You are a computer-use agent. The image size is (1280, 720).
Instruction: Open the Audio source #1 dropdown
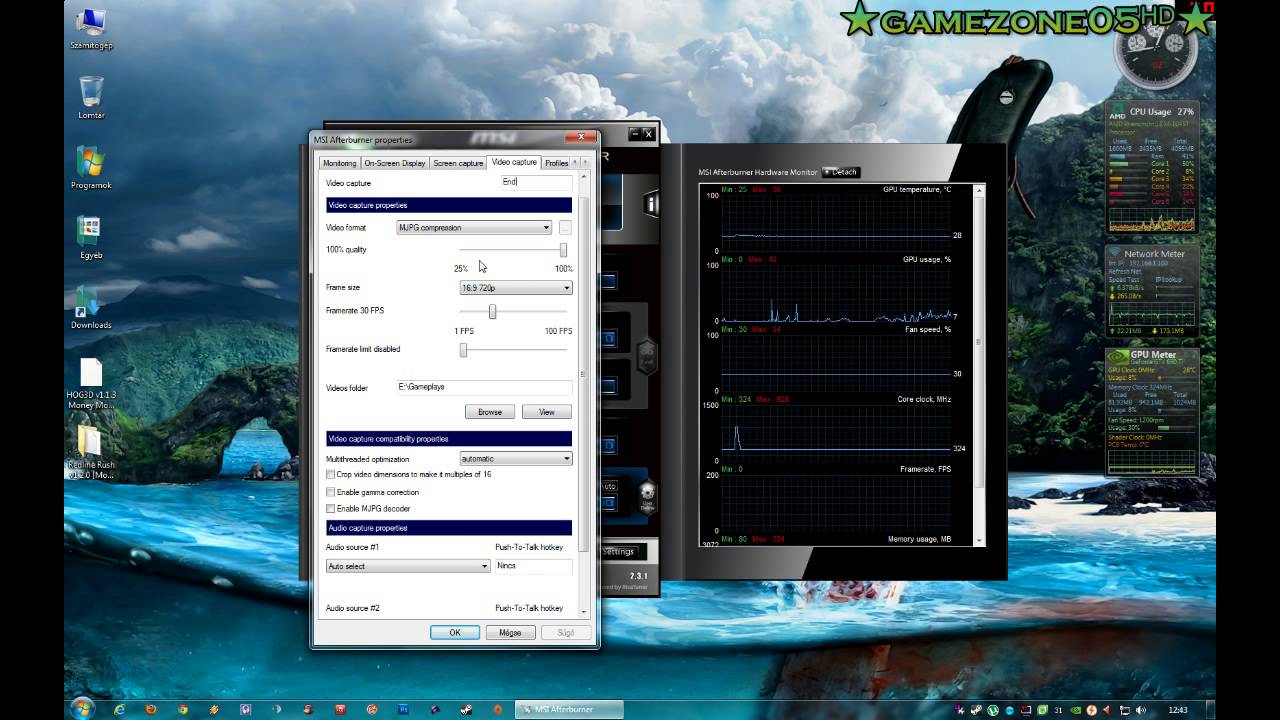click(408, 566)
